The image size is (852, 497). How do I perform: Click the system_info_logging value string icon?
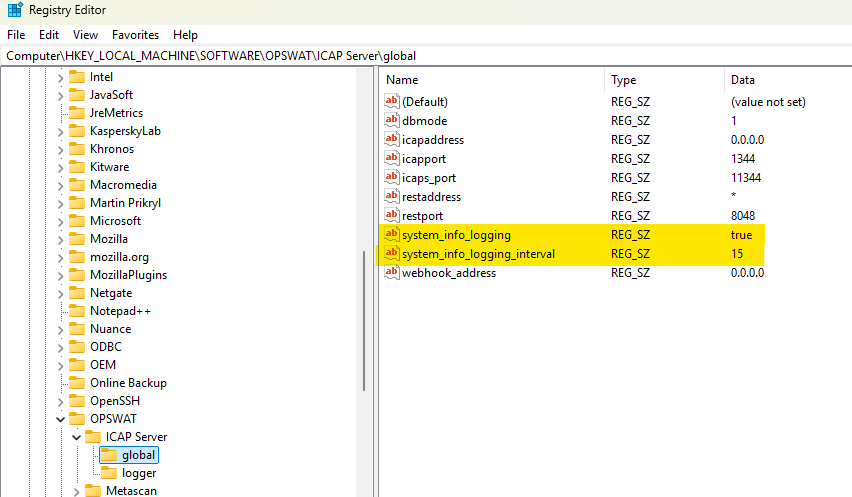391,234
